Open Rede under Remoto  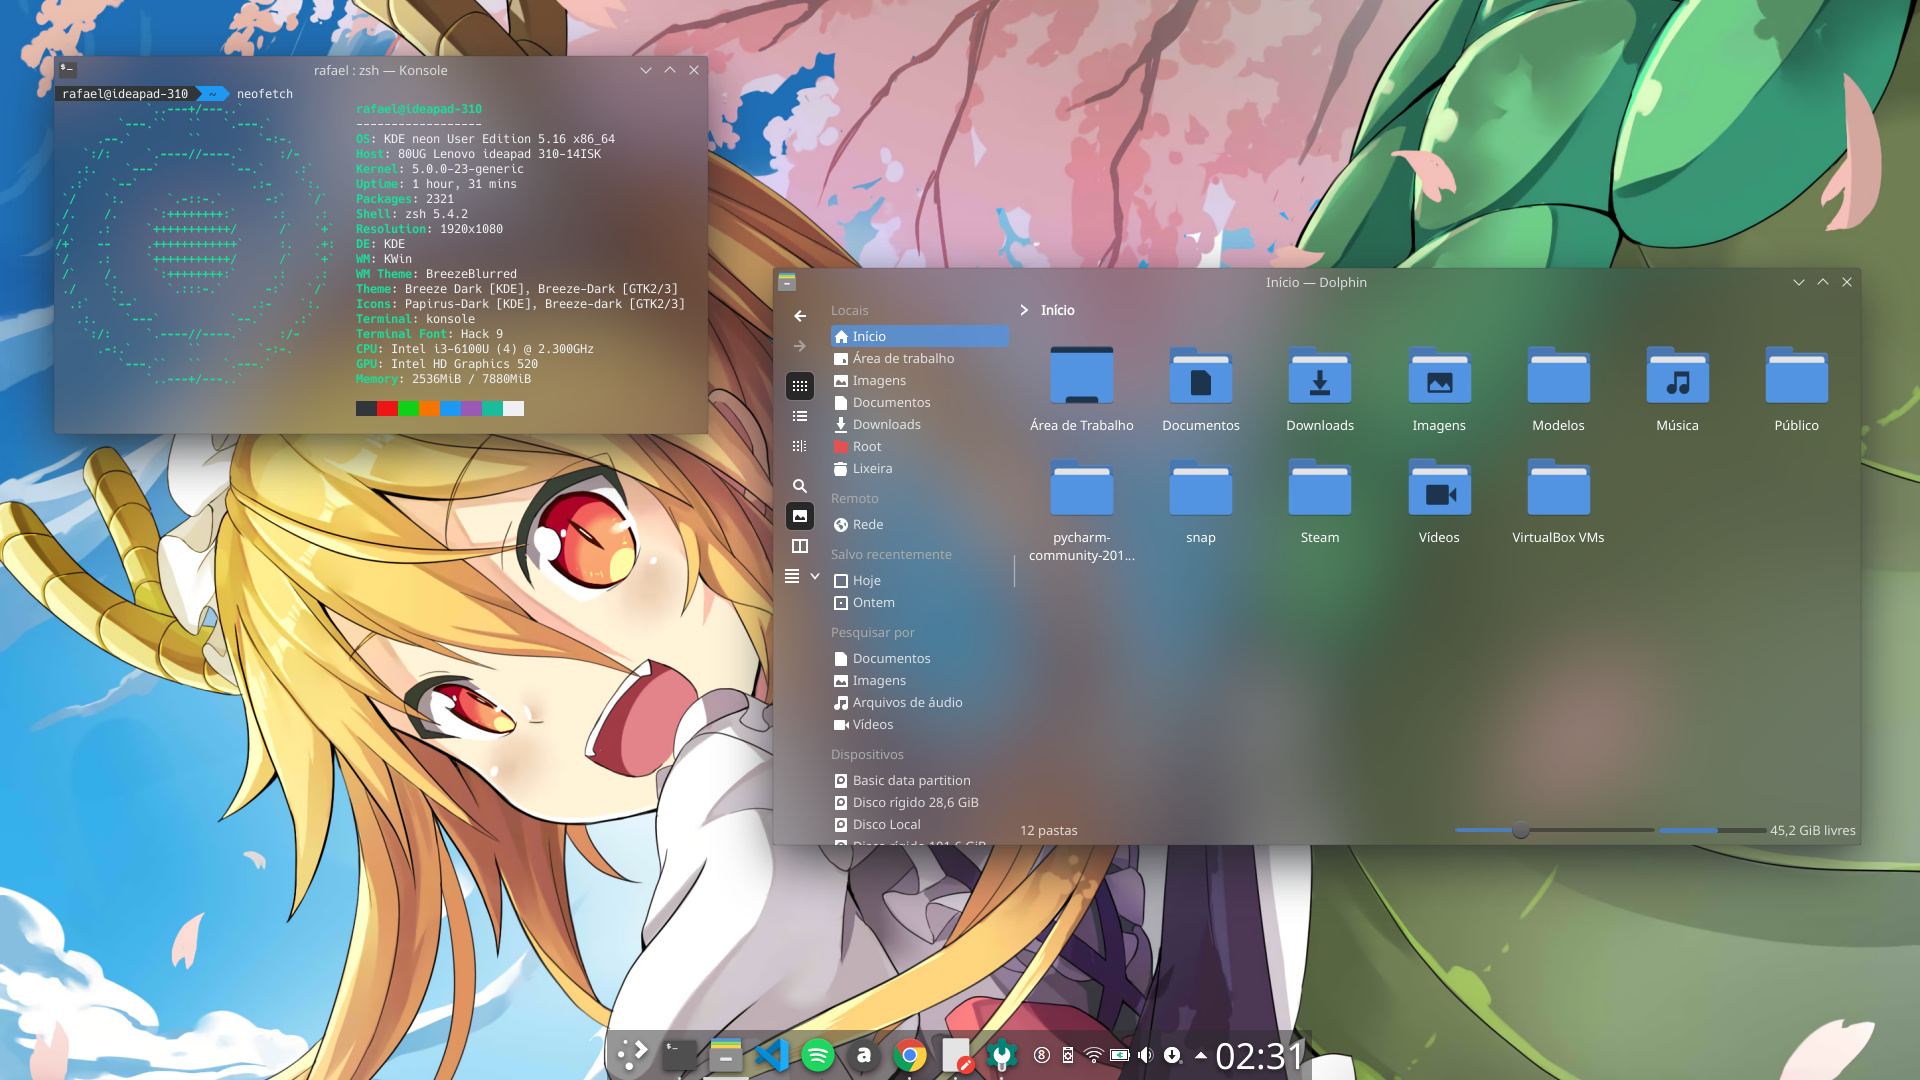867,524
